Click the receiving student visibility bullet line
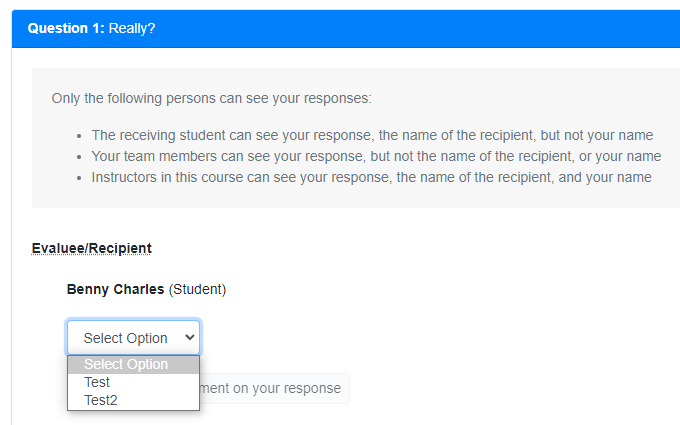 coord(372,135)
